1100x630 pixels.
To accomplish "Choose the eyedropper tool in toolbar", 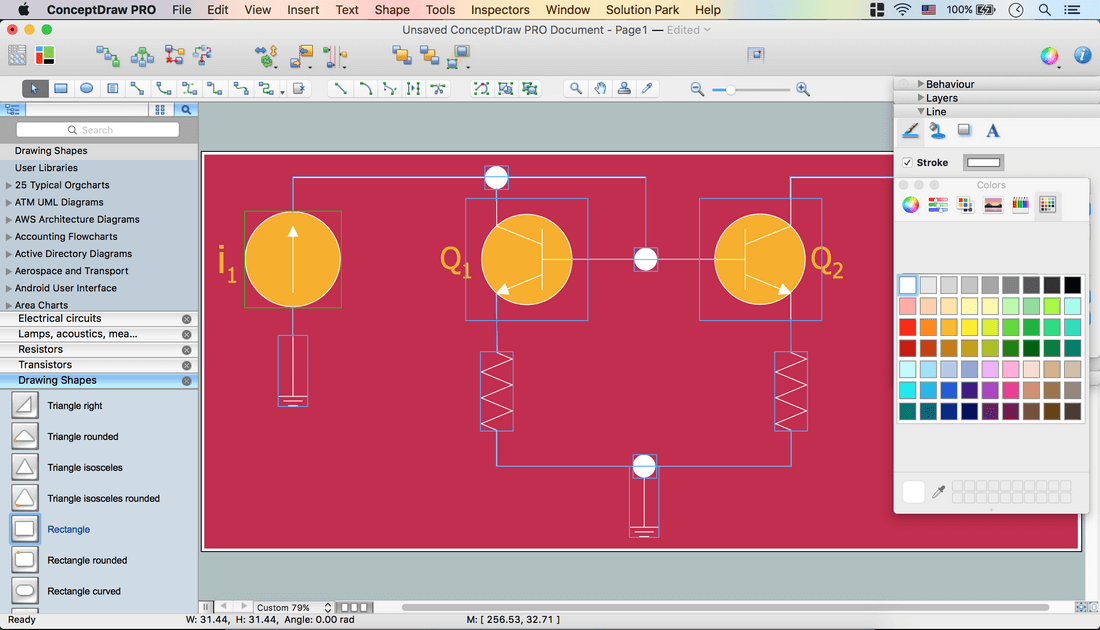I will [x=648, y=88].
